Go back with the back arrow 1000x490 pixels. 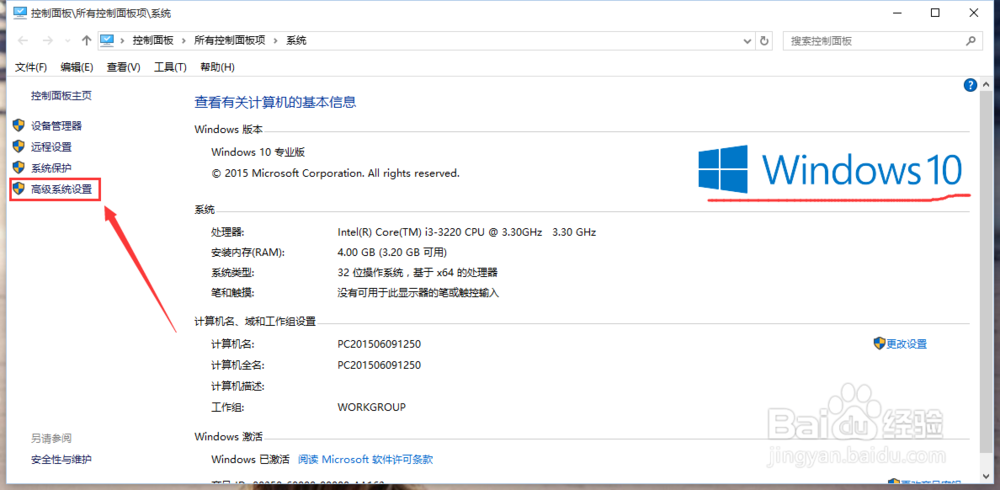click(23, 41)
